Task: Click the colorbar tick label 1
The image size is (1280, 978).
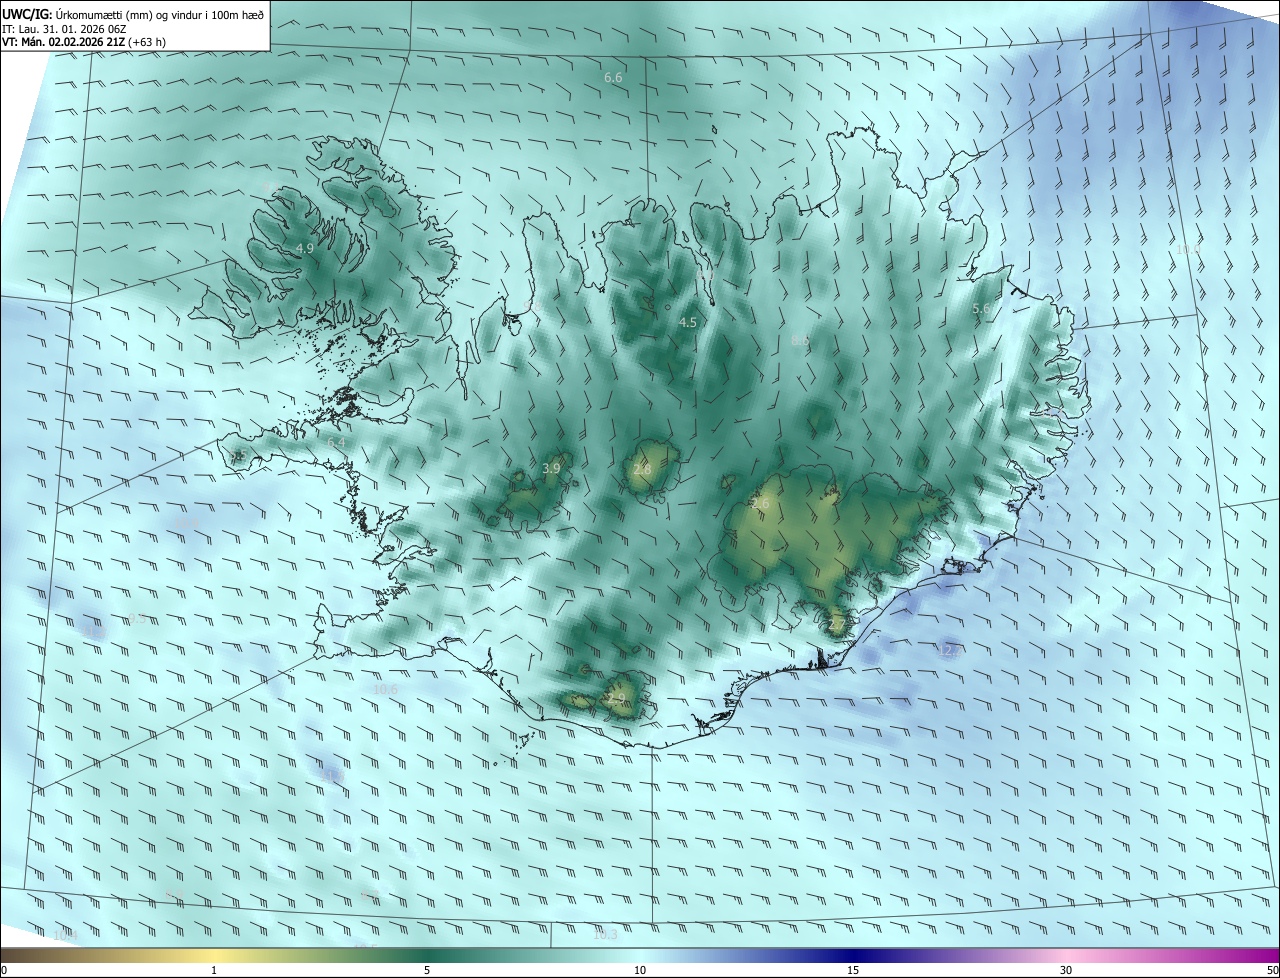Action: pos(214,970)
